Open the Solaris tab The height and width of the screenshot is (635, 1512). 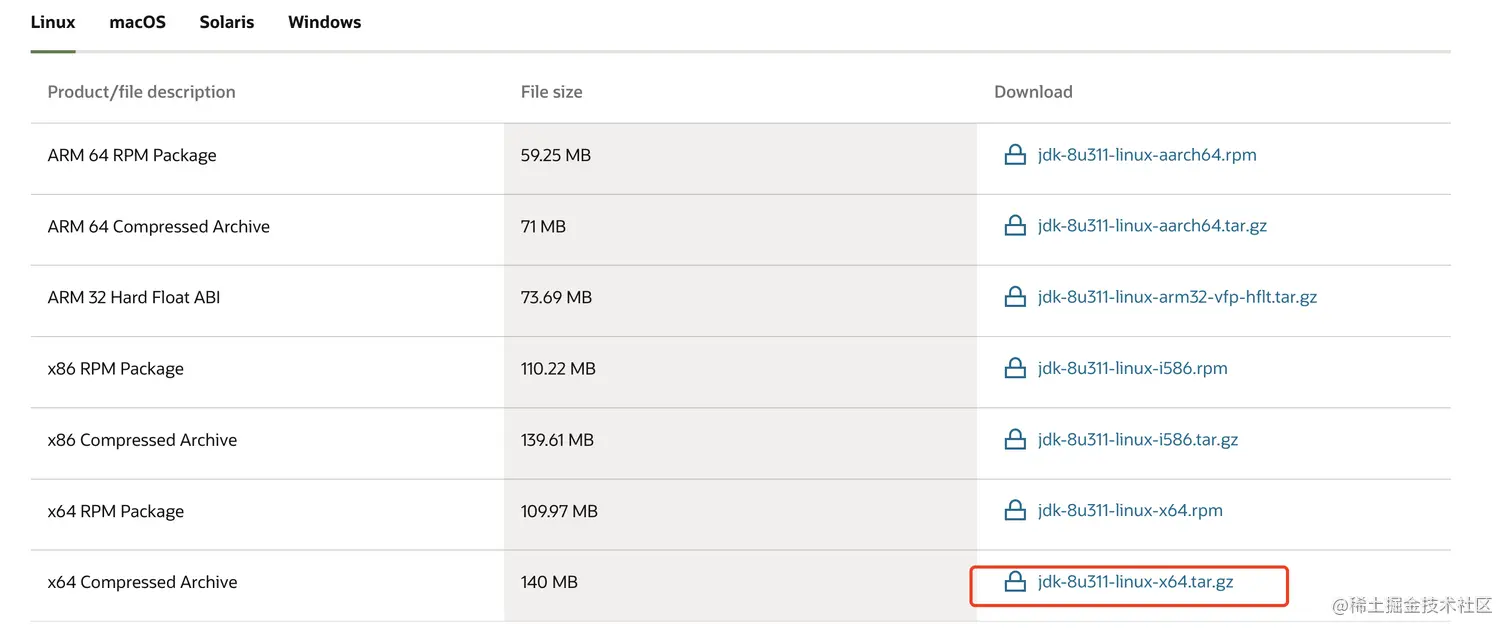point(227,22)
